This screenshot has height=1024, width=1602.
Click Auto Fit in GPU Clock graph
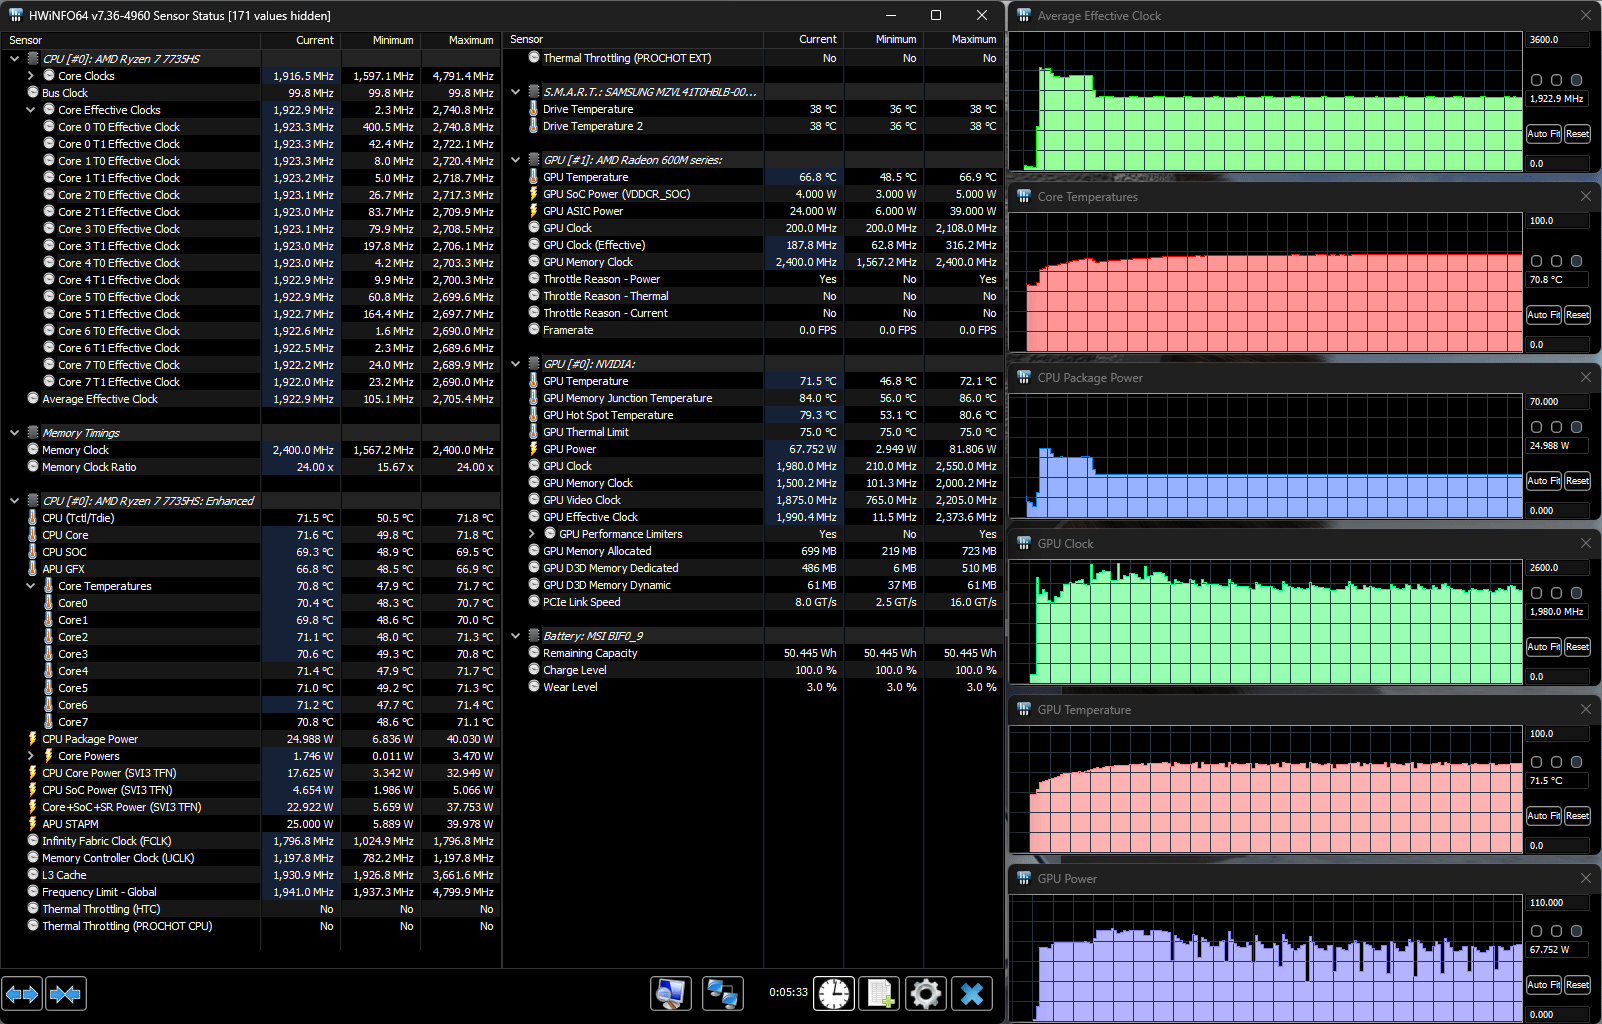click(x=1544, y=647)
